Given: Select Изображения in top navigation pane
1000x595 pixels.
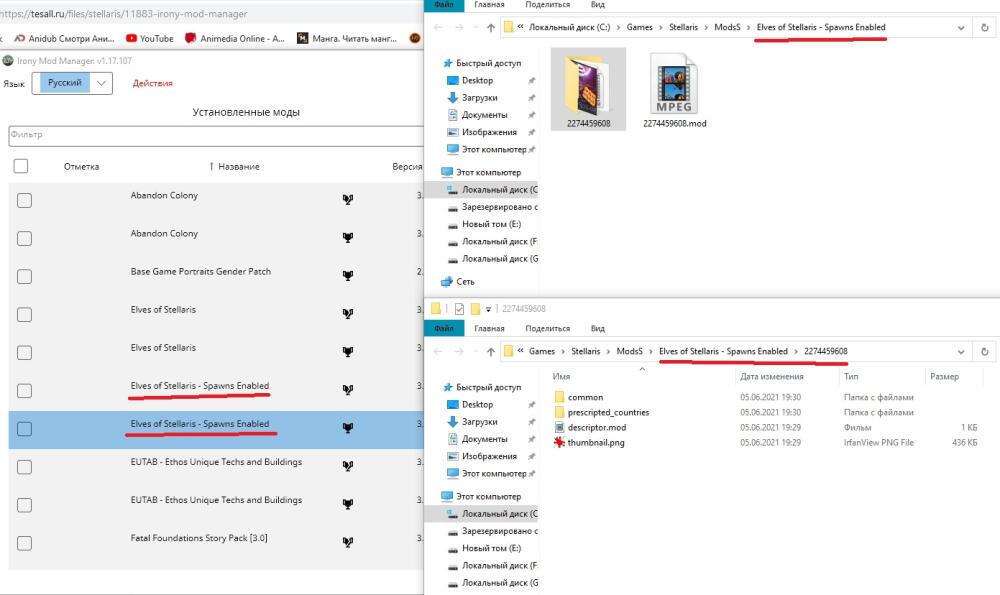Looking at the screenshot, I should pyautogui.click(x=489, y=132).
